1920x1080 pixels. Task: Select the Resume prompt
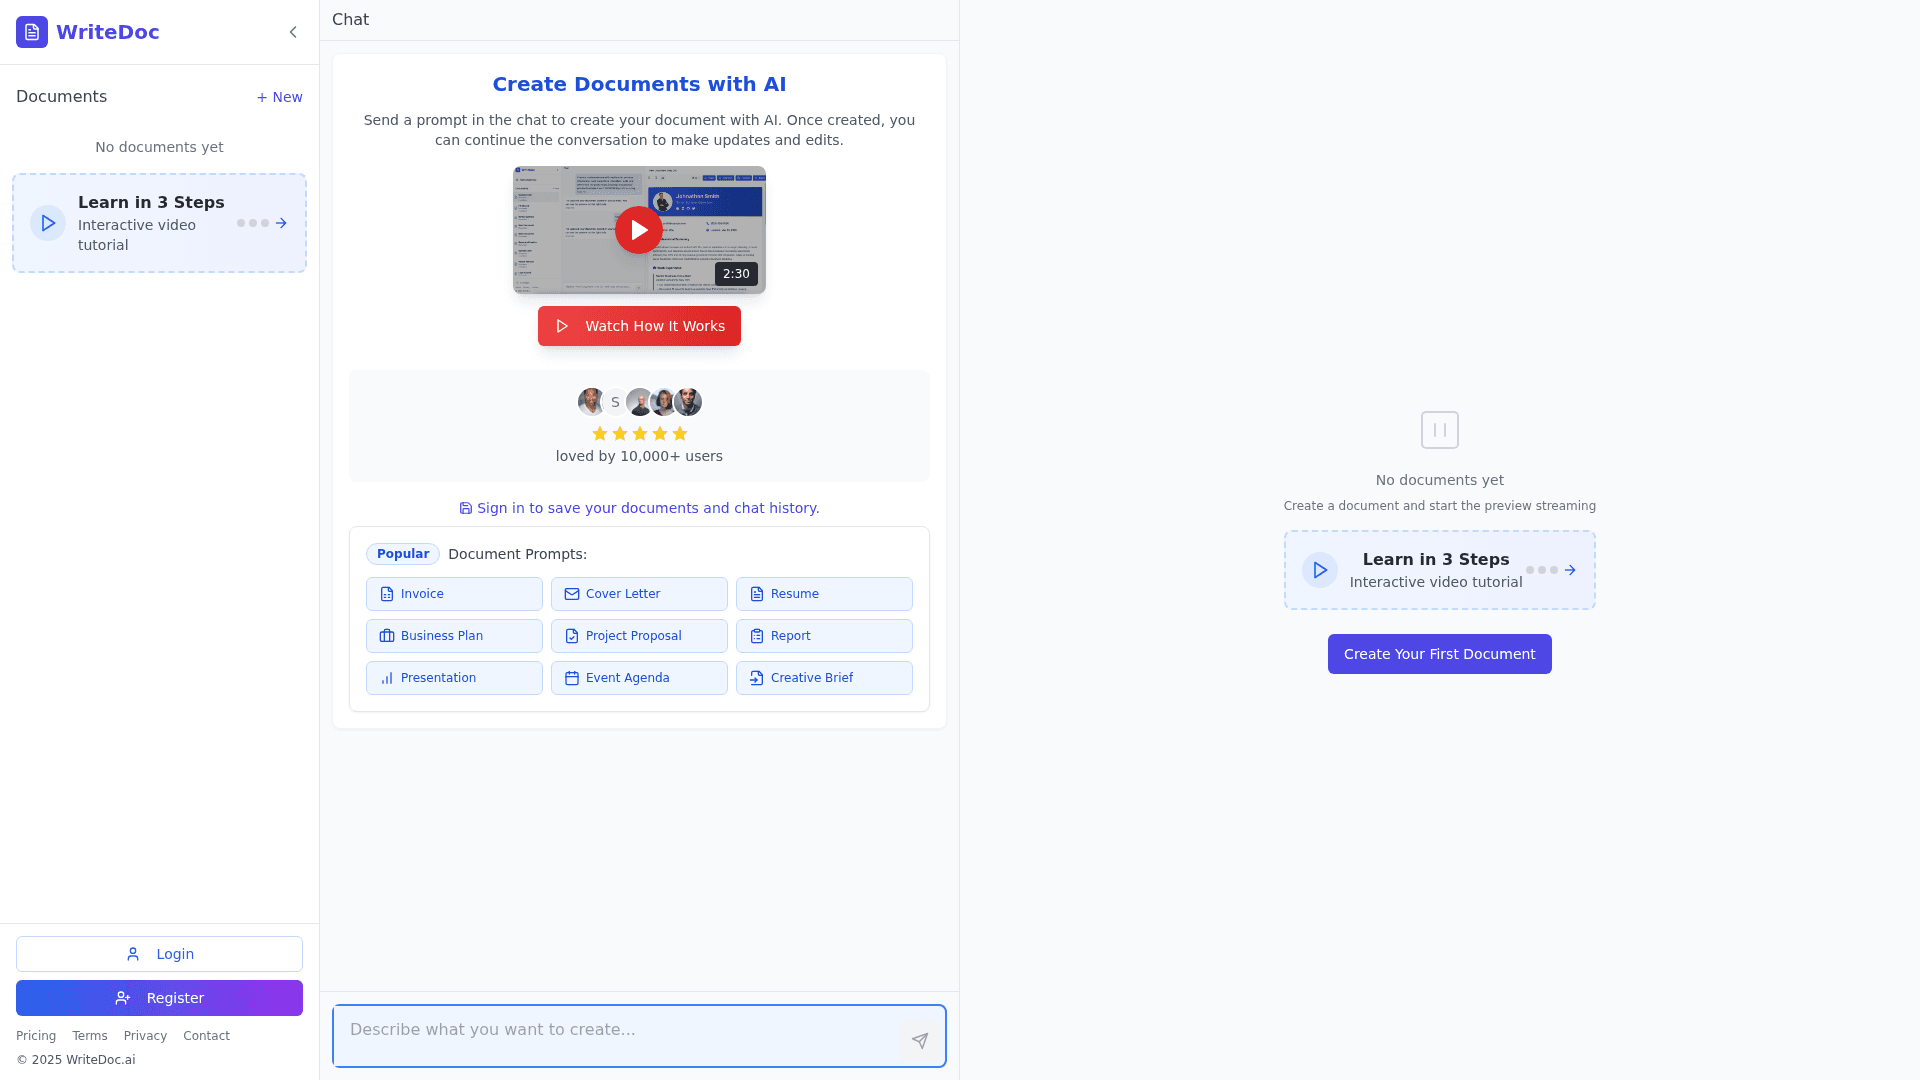tap(824, 594)
